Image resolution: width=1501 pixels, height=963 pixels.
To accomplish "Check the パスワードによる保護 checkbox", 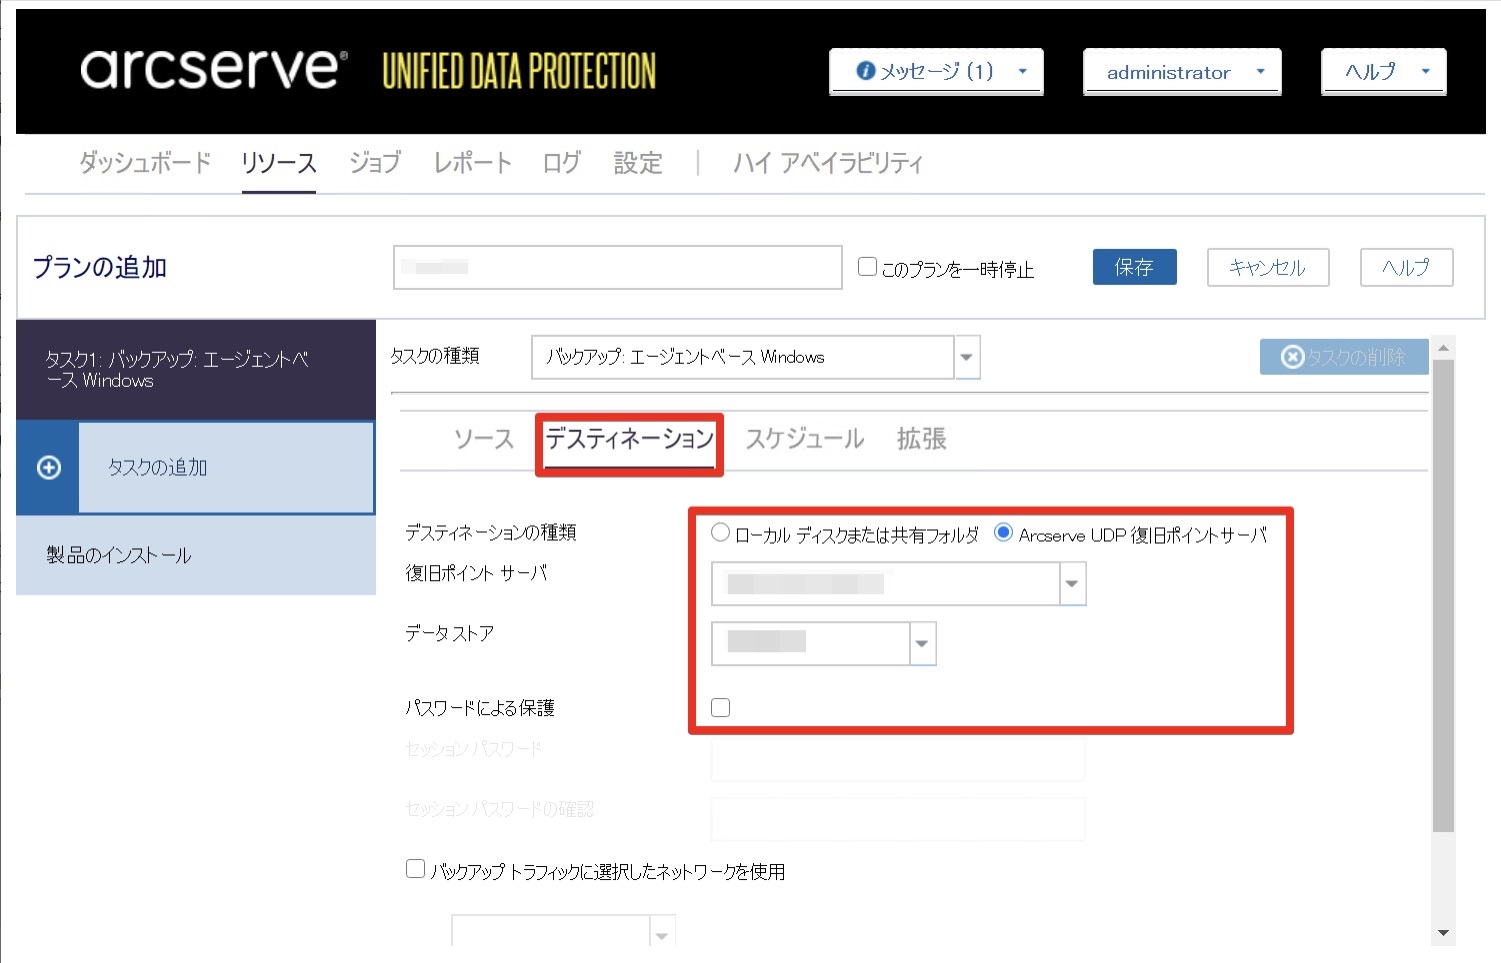I will point(720,708).
